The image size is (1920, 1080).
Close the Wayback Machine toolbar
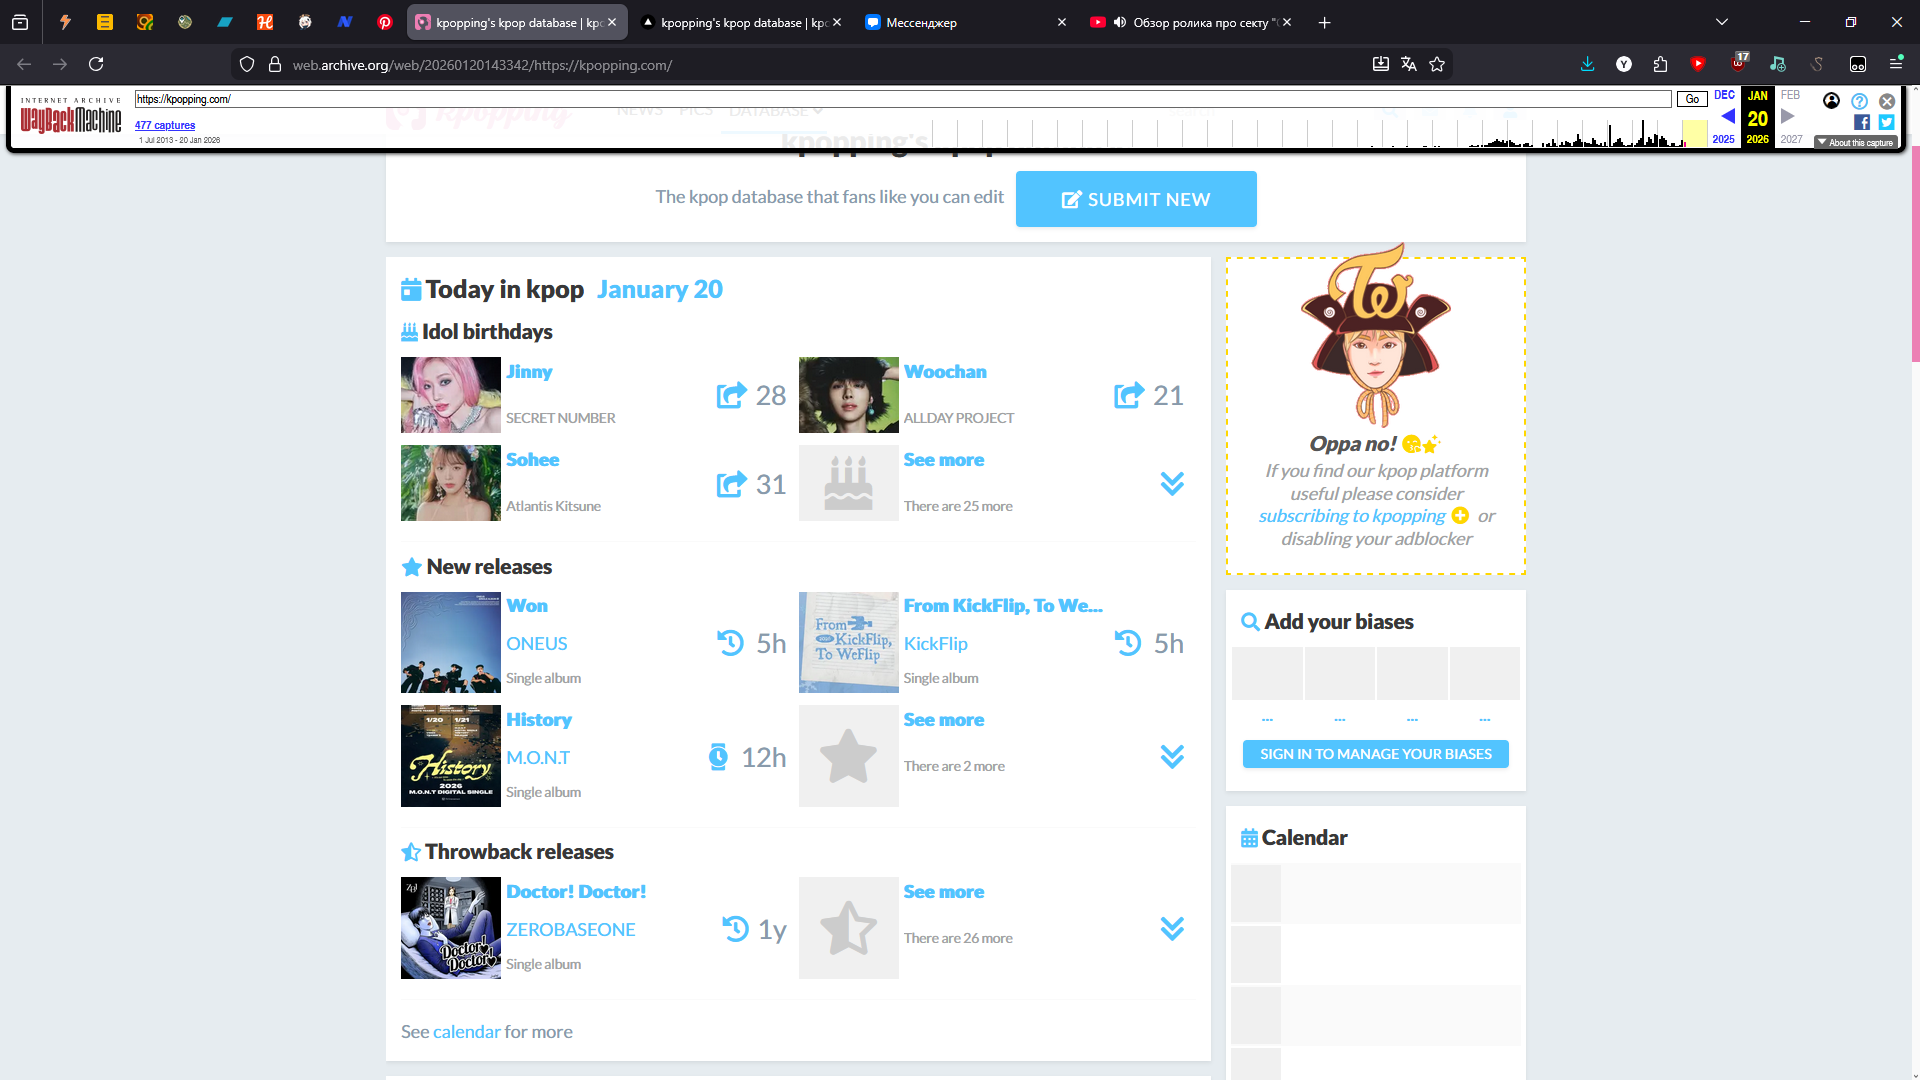(x=1887, y=101)
